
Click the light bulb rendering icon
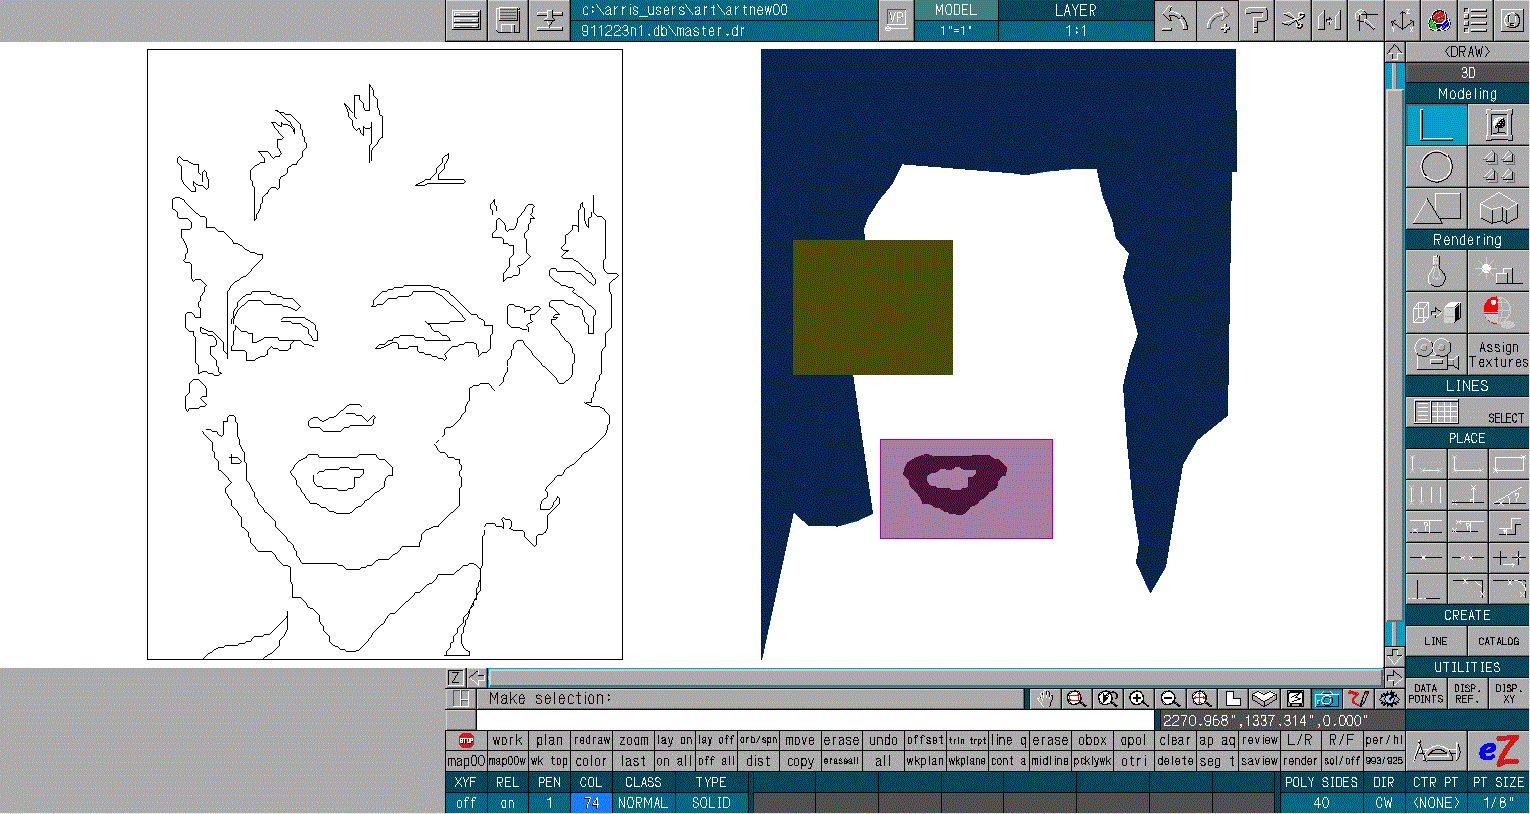point(1436,271)
